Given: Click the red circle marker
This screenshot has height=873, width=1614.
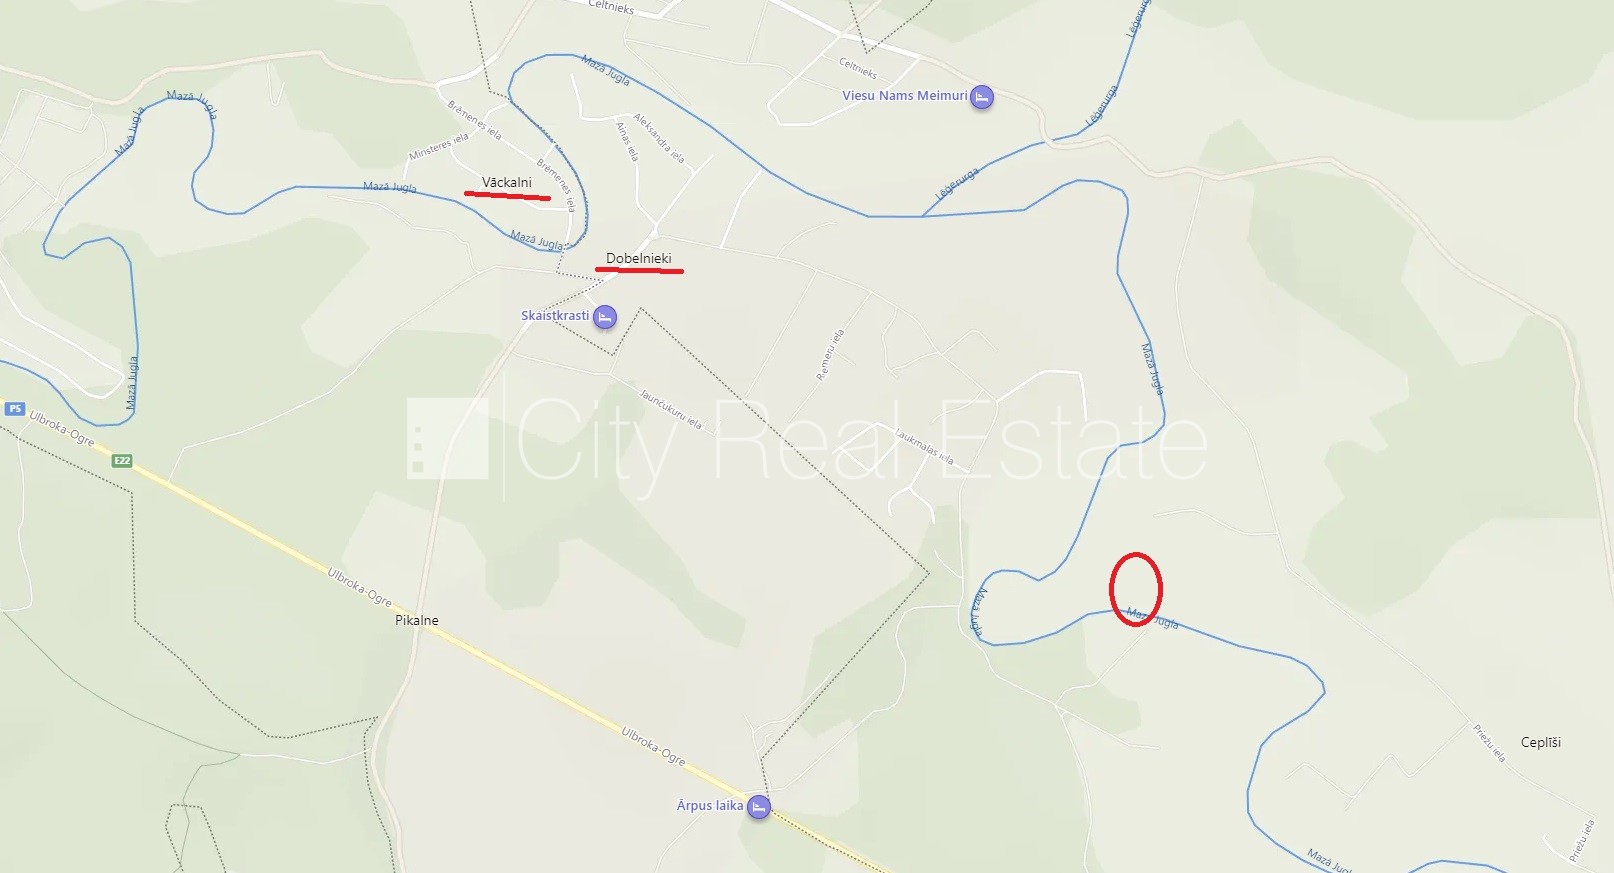Looking at the screenshot, I should pyautogui.click(x=1136, y=589).
